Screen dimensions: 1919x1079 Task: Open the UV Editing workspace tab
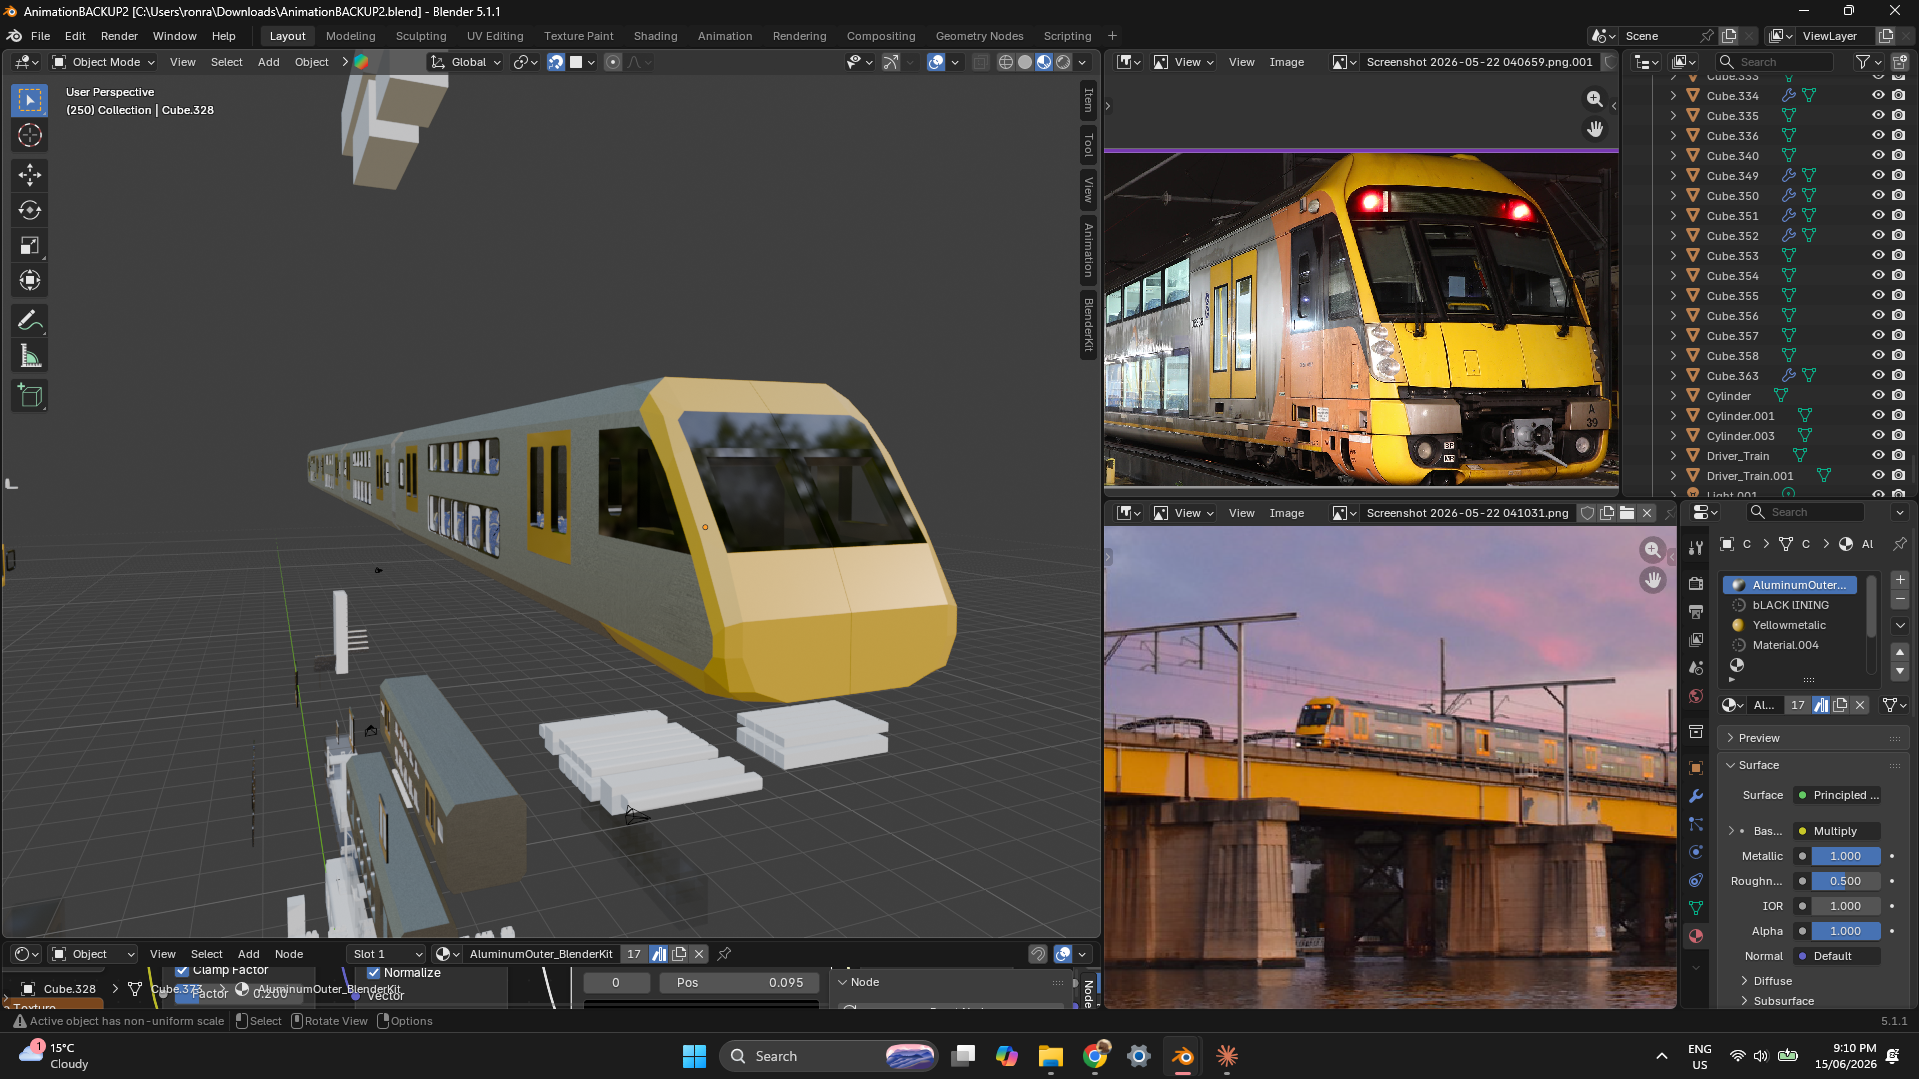(495, 36)
